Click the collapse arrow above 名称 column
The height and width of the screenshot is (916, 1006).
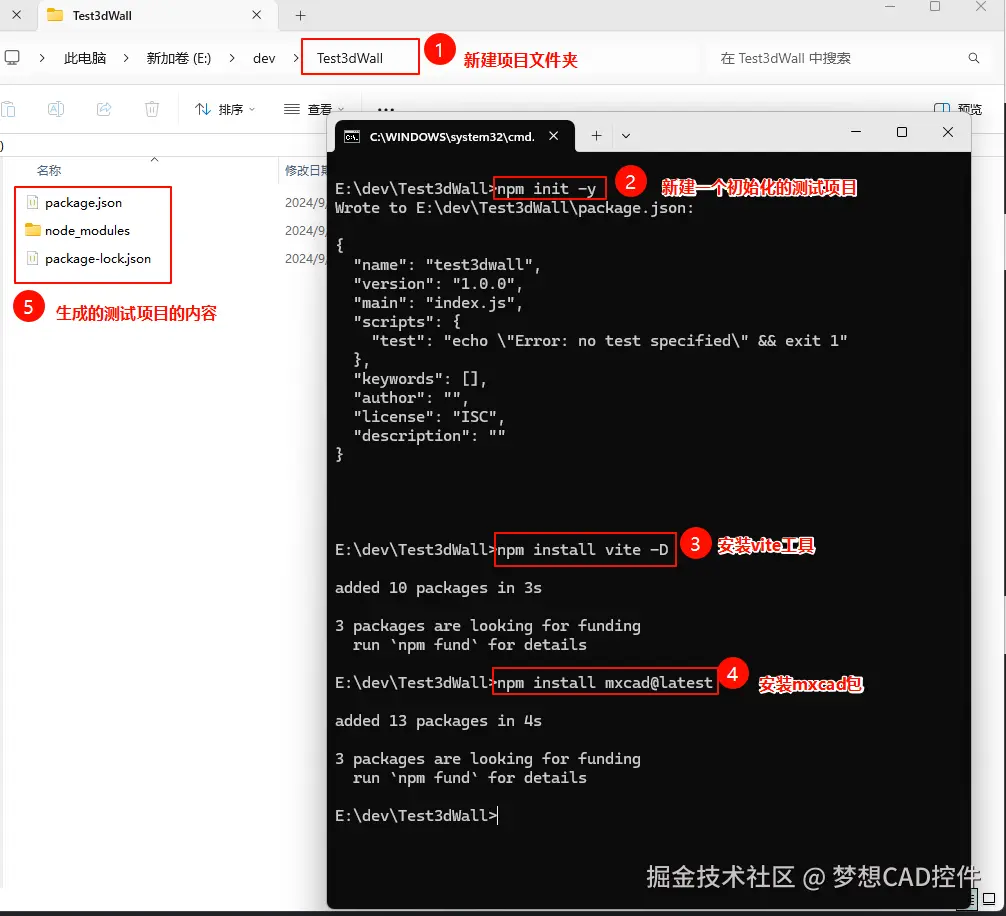(x=155, y=159)
